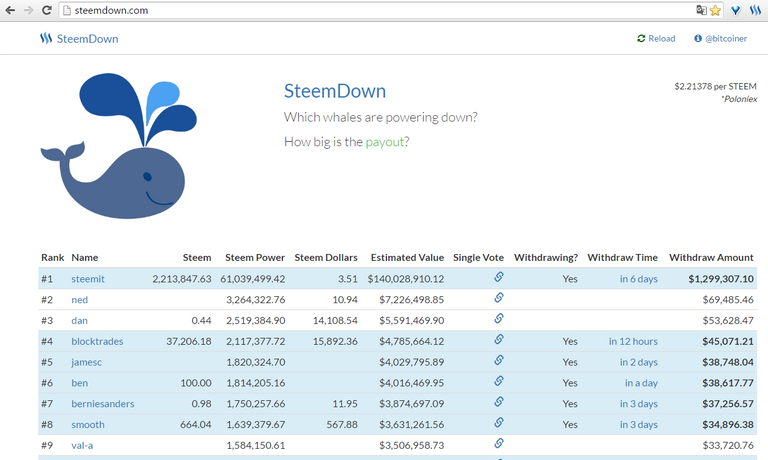This screenshot has height=460, width=768.
Task: Open the green payout link
Action: 384,142
